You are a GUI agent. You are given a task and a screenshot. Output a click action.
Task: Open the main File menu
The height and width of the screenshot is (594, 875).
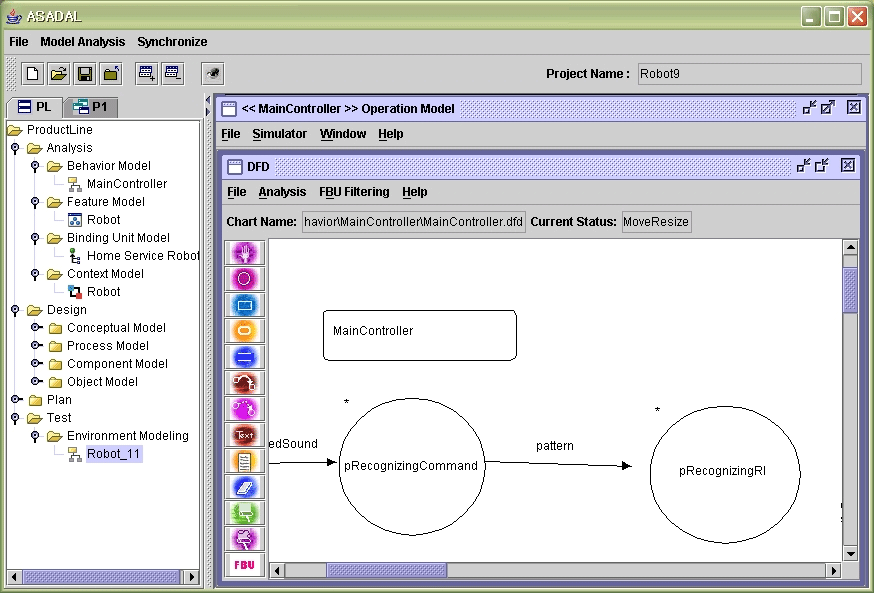18,42
